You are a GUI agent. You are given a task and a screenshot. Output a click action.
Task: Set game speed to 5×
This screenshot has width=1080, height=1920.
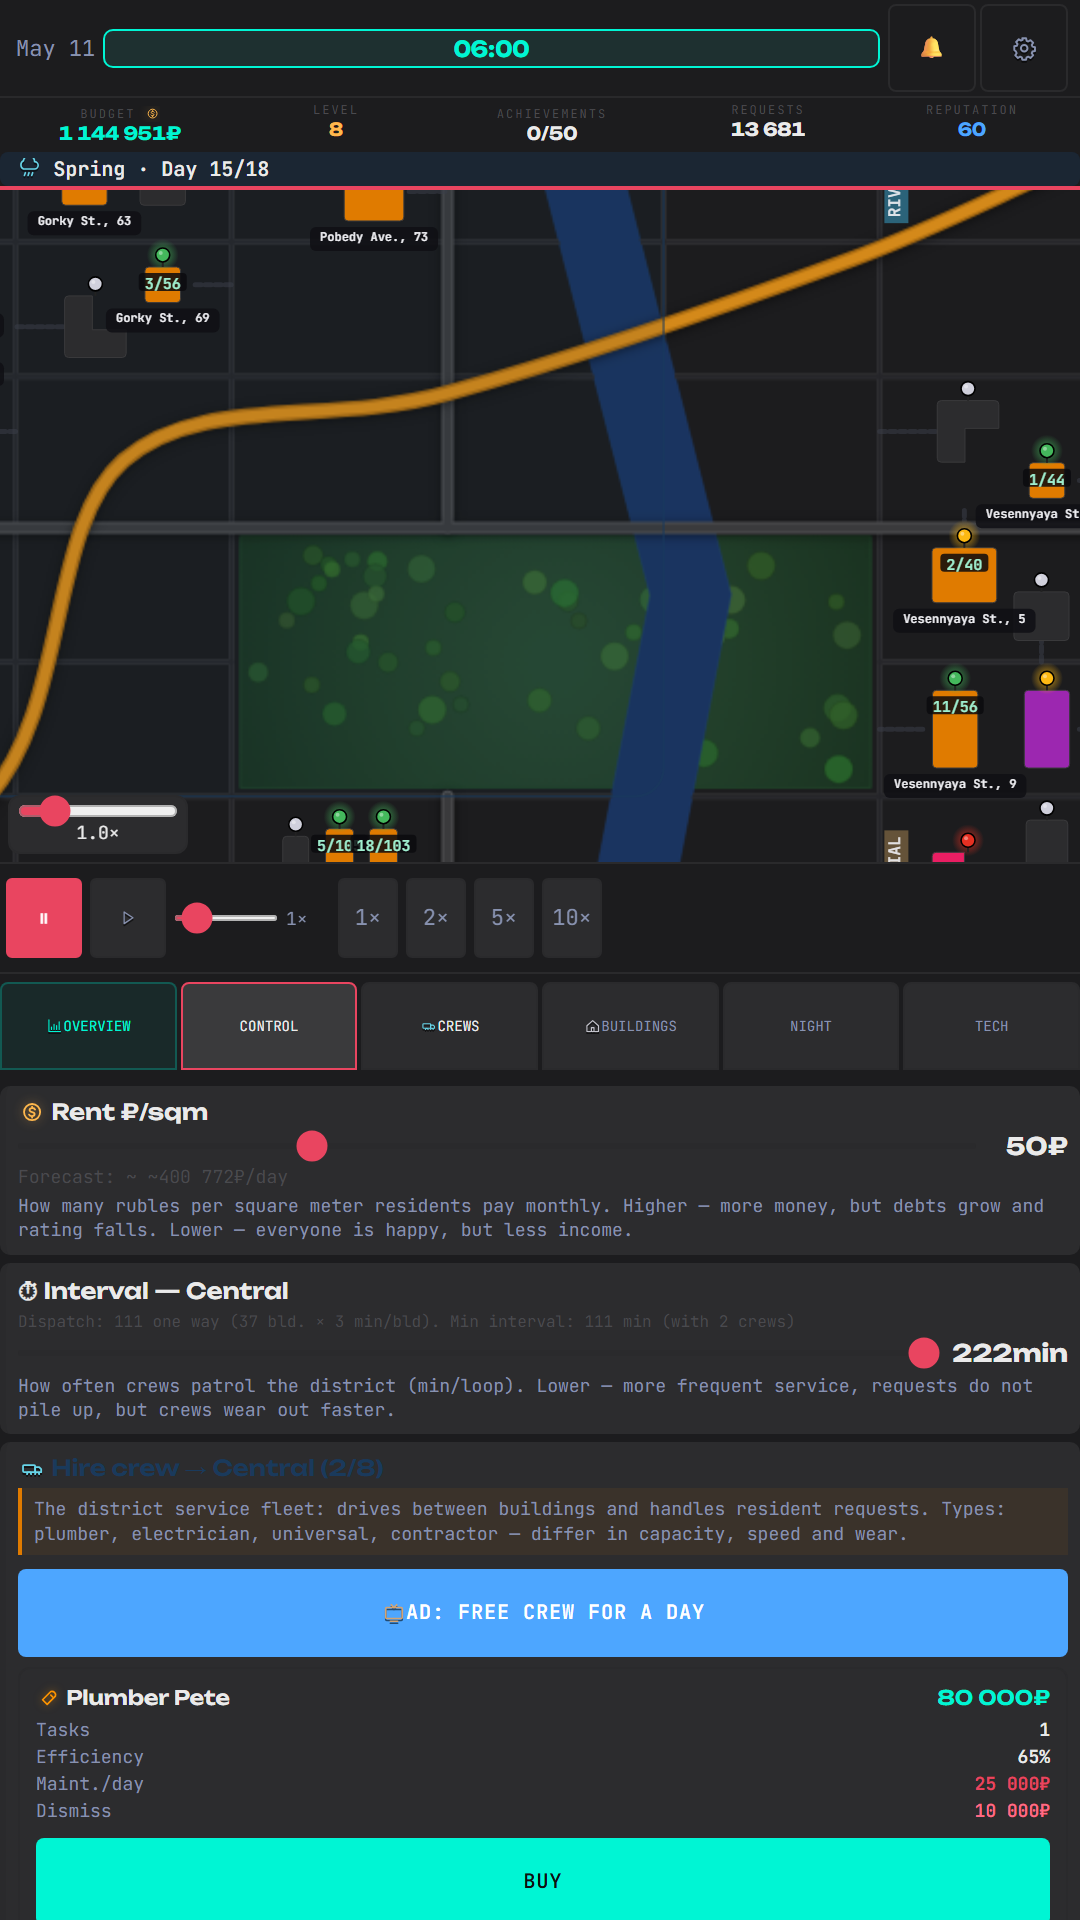coord(504,918)
